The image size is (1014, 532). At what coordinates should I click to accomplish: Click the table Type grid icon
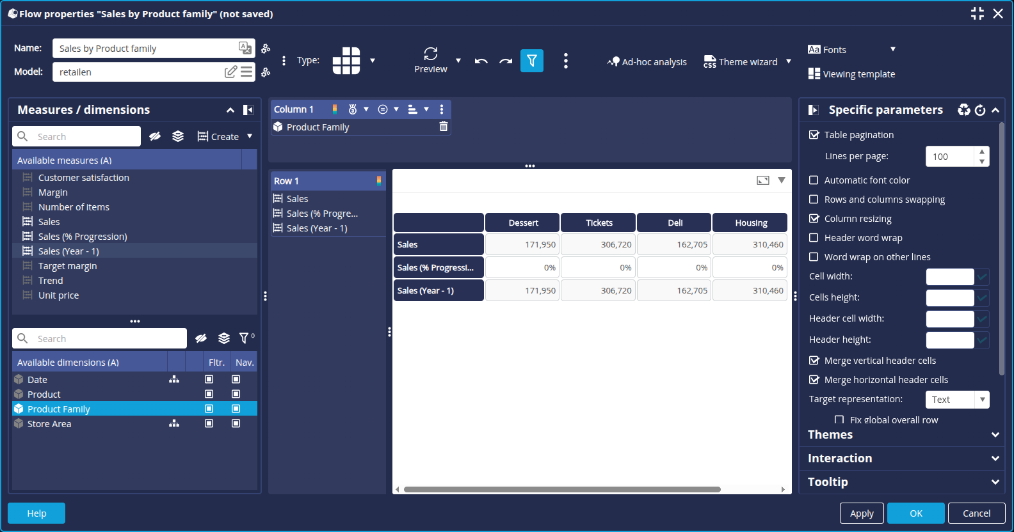point(346,60)
